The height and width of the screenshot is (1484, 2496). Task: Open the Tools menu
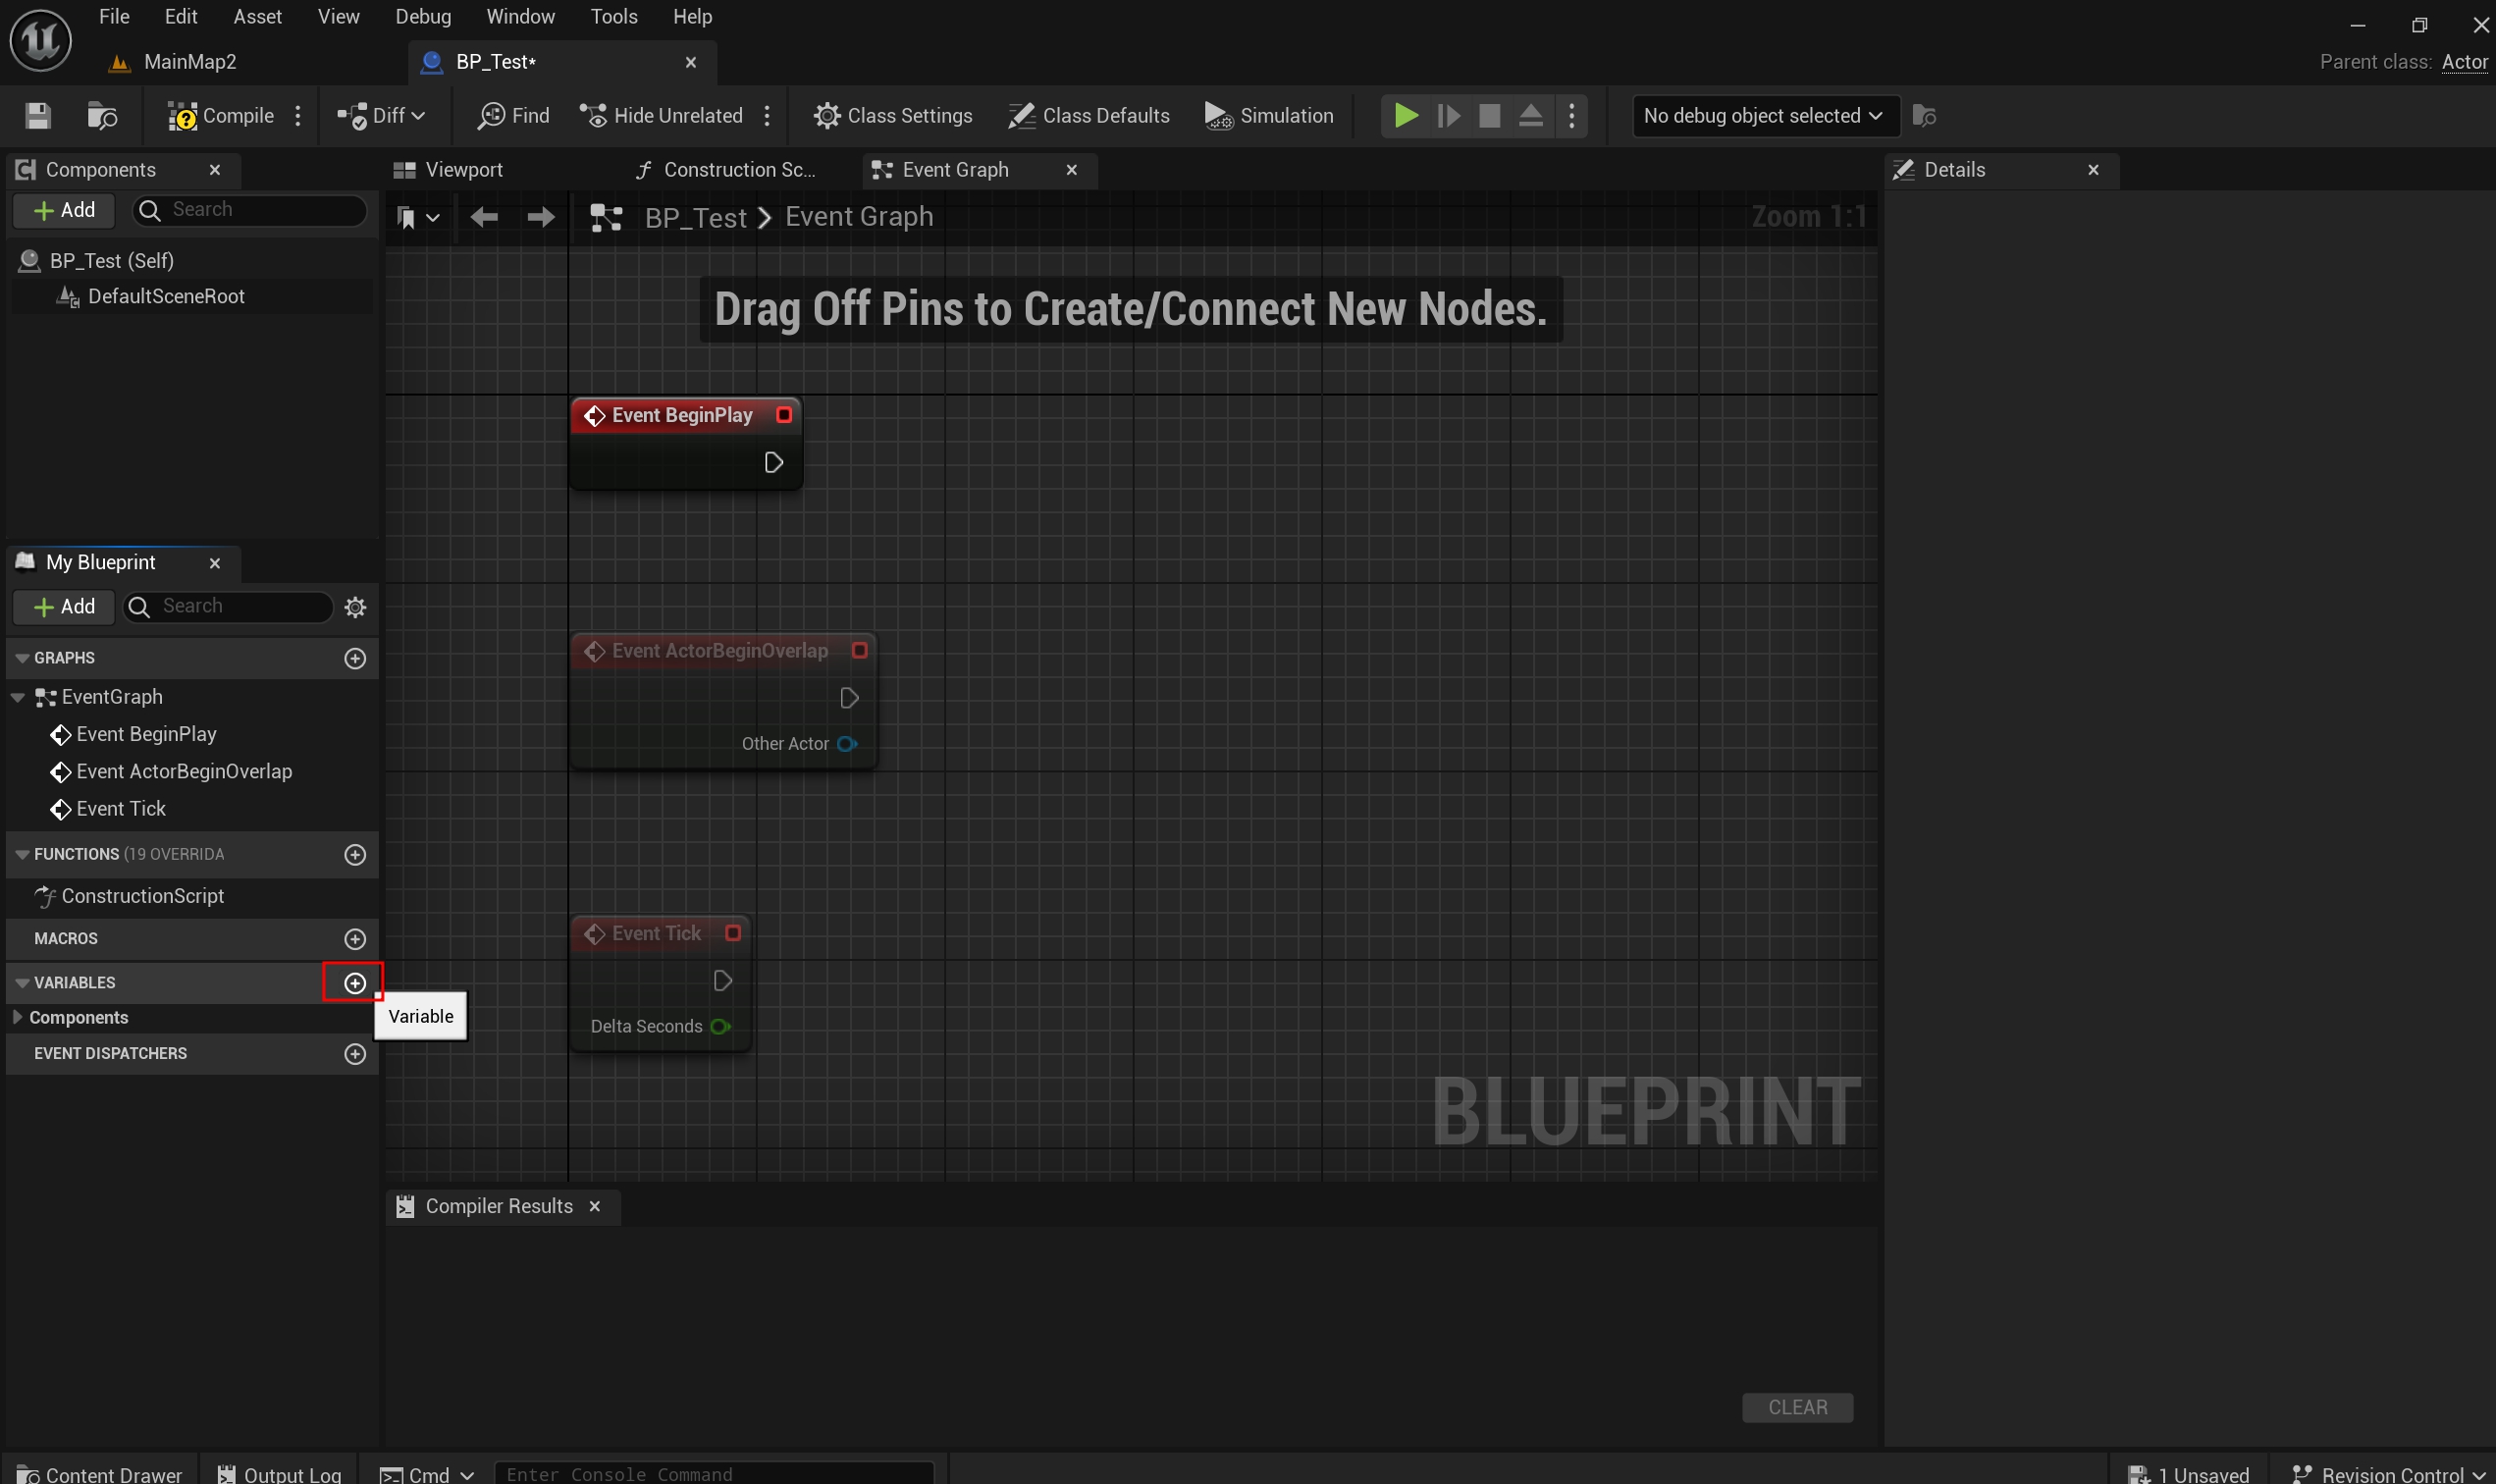(x=613, y=17)
